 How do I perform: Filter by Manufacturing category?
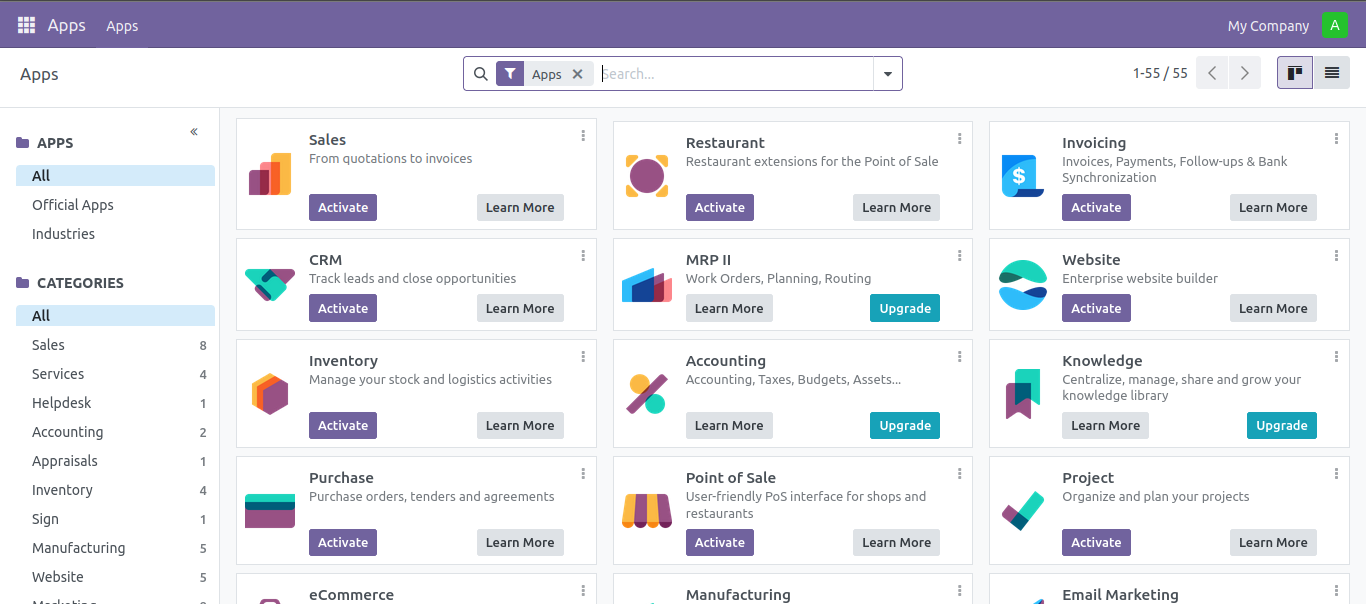[115, 548]
